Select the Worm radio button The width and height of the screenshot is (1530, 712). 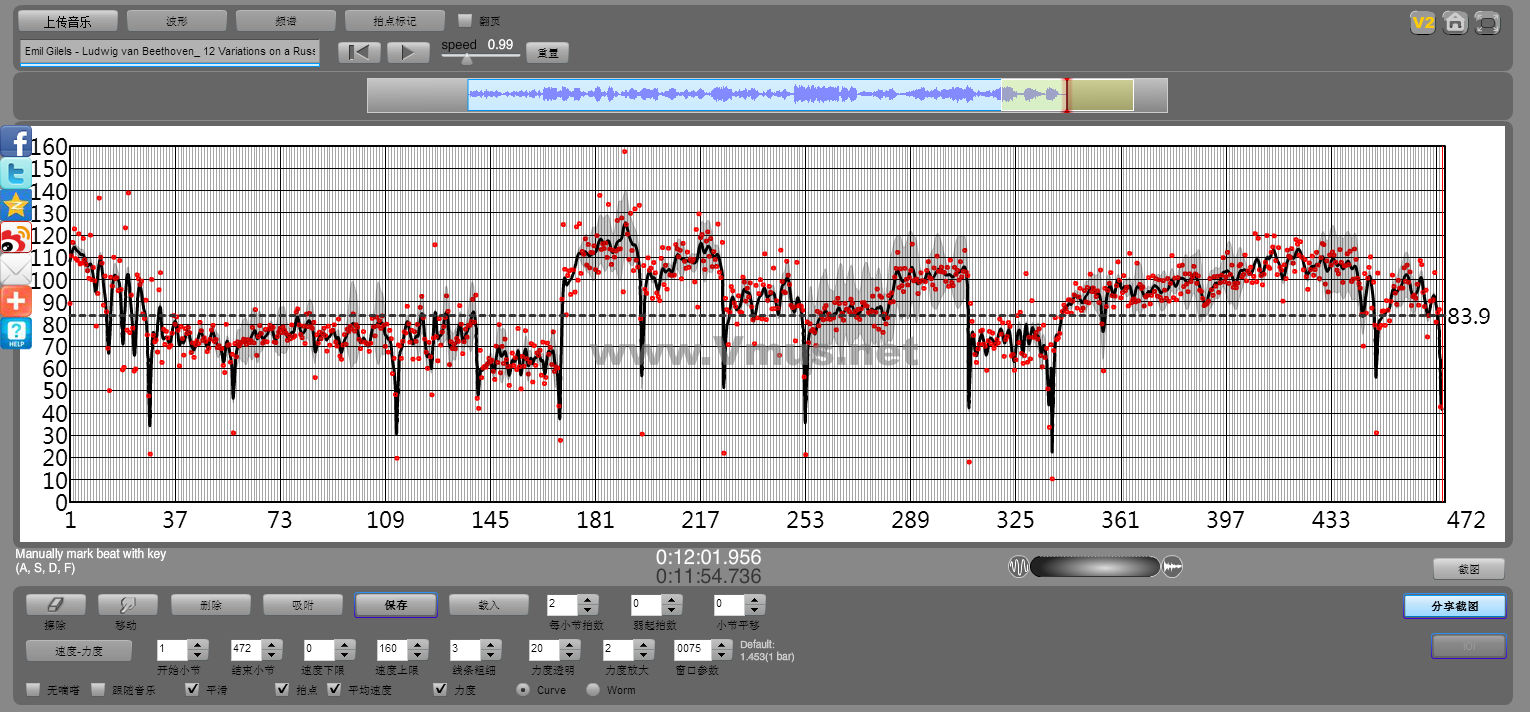pos(593,690)
